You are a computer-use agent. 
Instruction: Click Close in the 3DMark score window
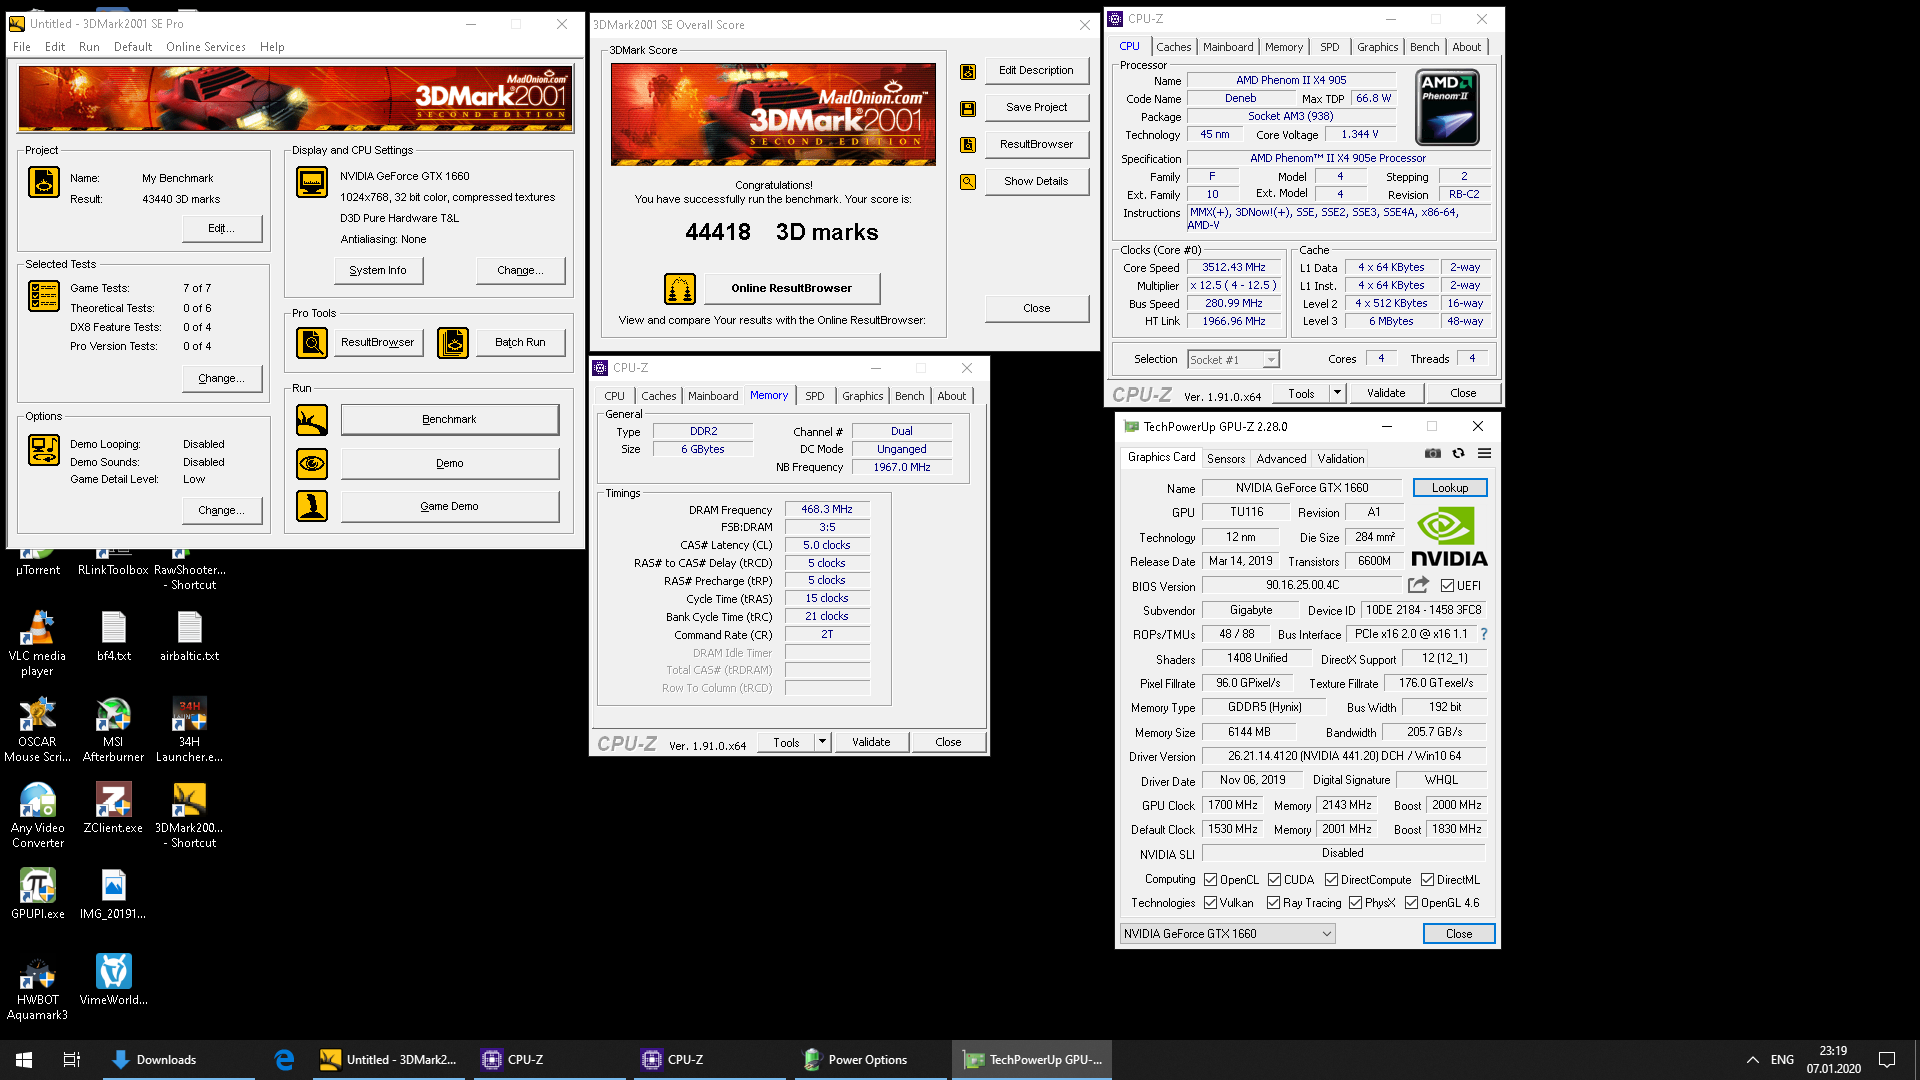click(1037, 308)
